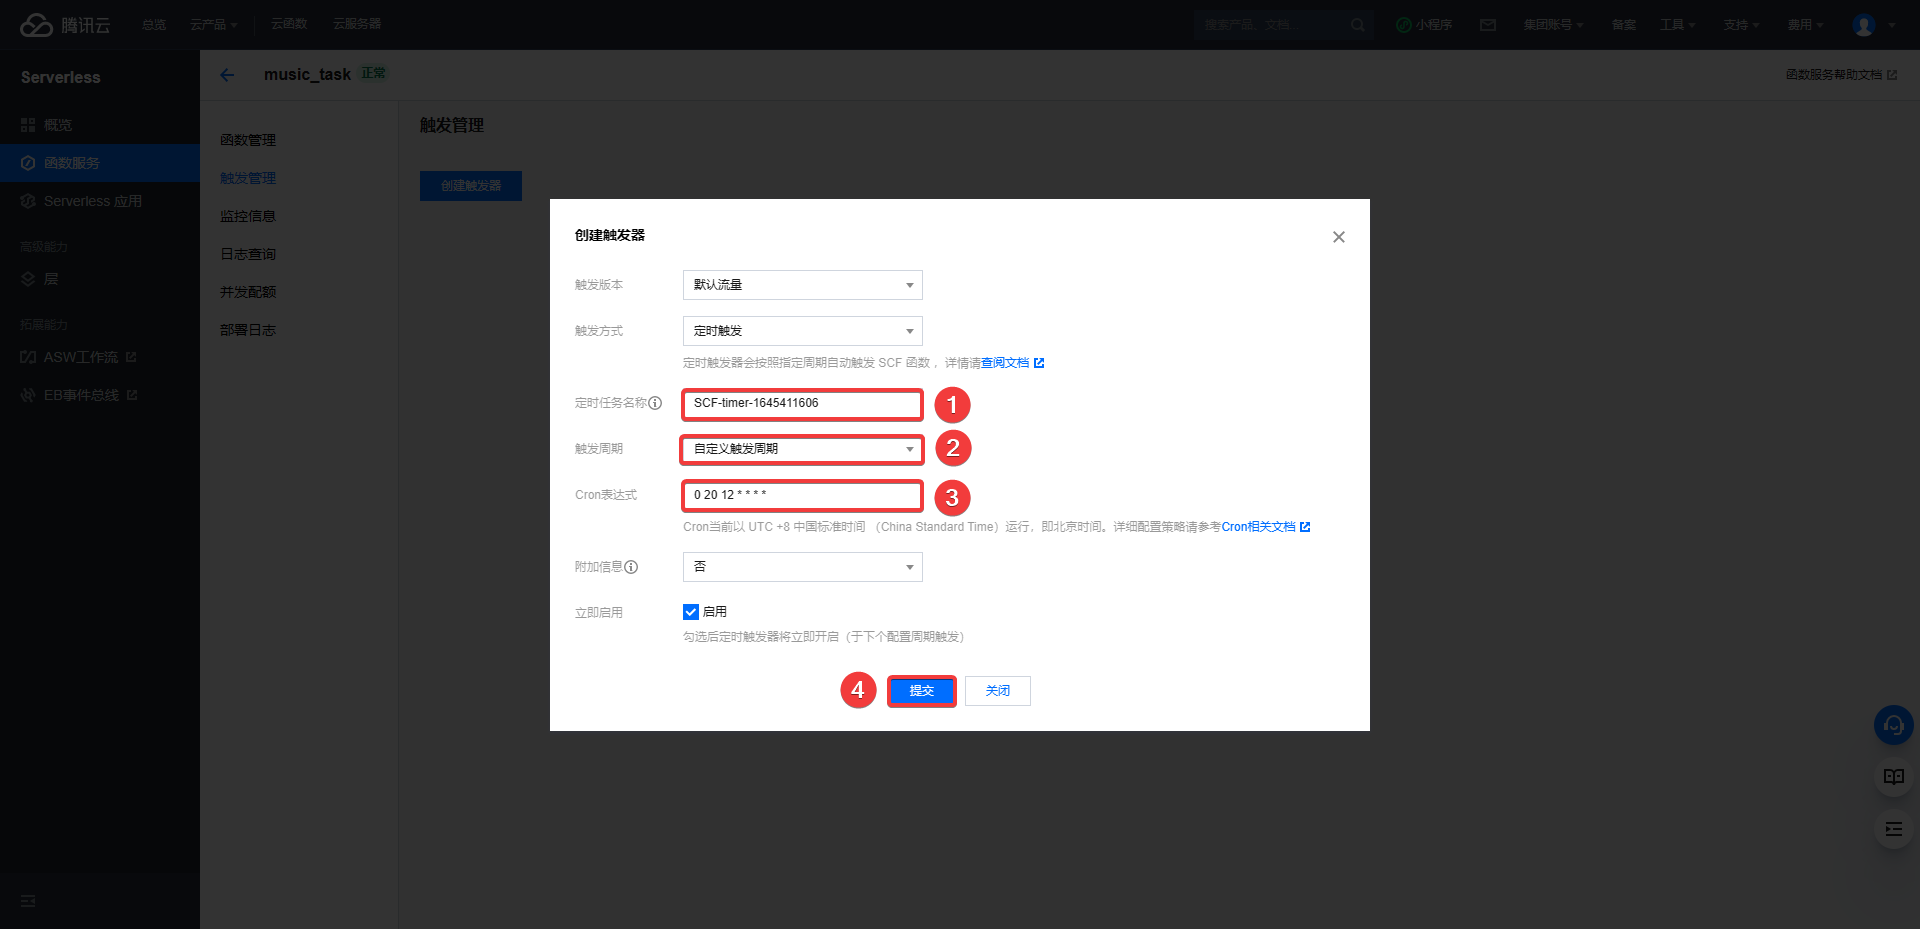
Task: Open the 触发方式 dropdown
Action: (x=802, y=331)
